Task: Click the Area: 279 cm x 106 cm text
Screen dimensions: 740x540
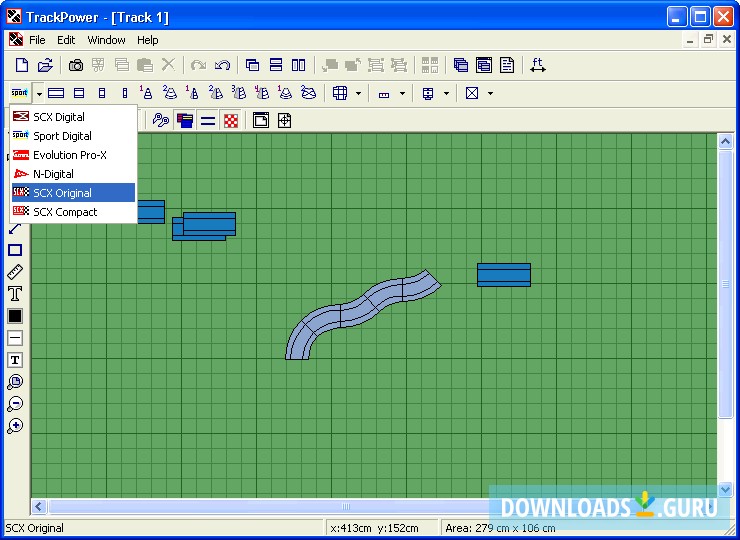Action: [x=500, y=528]
